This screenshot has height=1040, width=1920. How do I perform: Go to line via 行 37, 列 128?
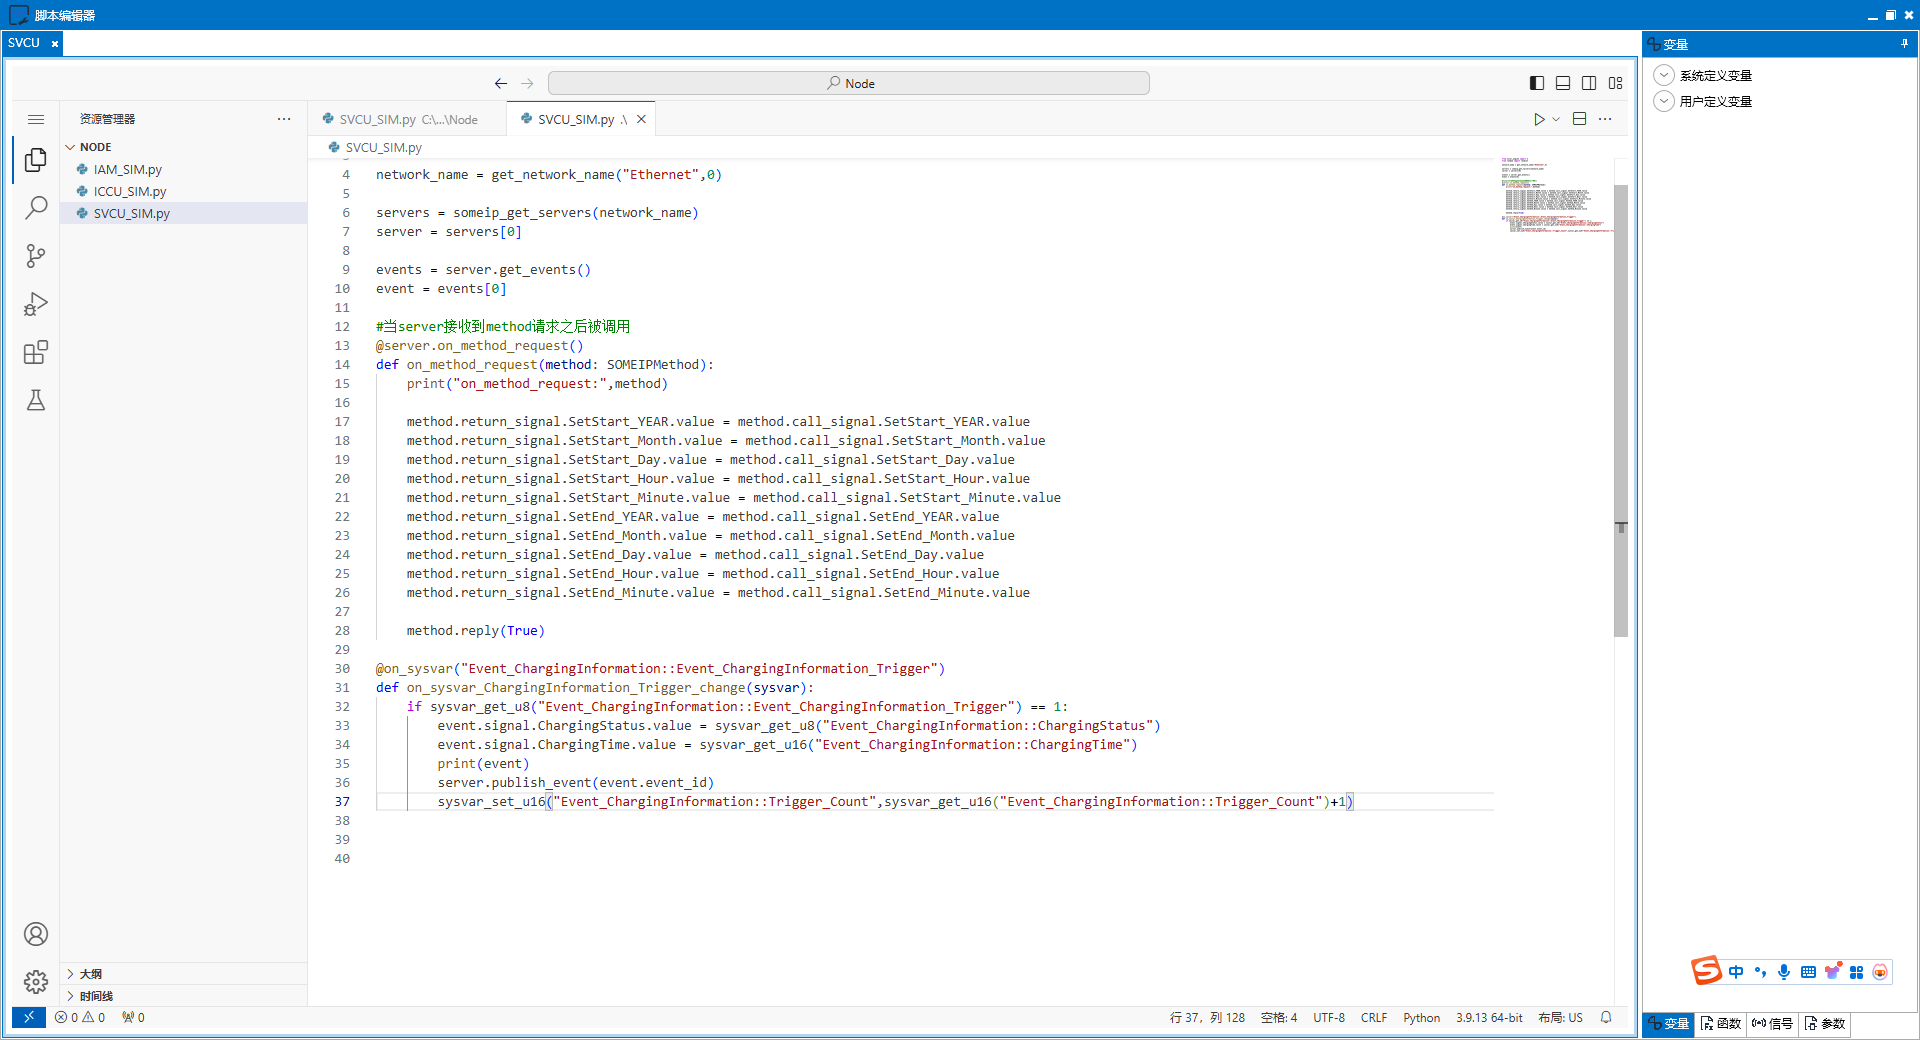(x=1207, y=1017)
